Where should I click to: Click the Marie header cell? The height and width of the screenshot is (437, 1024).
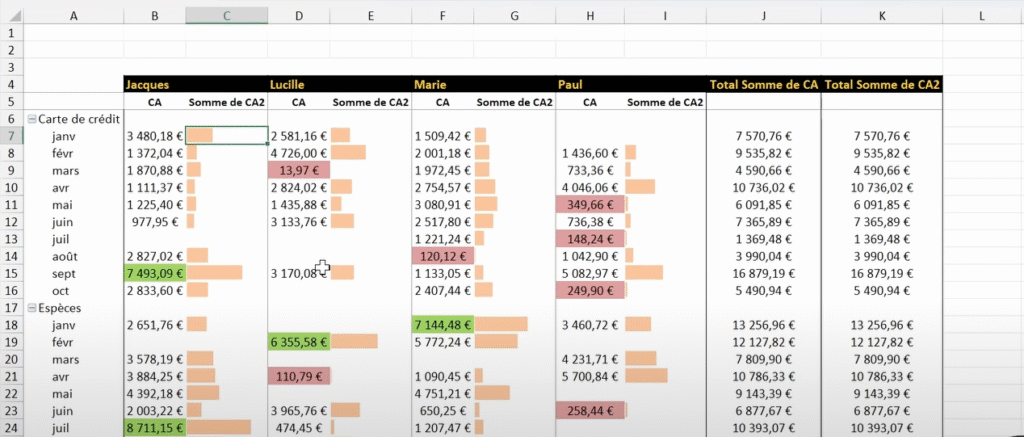[442, 84]
